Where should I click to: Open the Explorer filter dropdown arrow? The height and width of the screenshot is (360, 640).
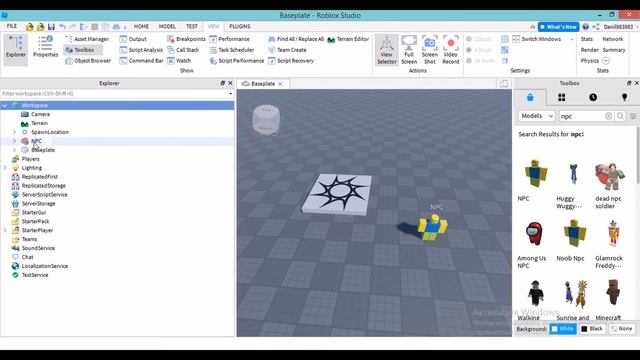231,94
